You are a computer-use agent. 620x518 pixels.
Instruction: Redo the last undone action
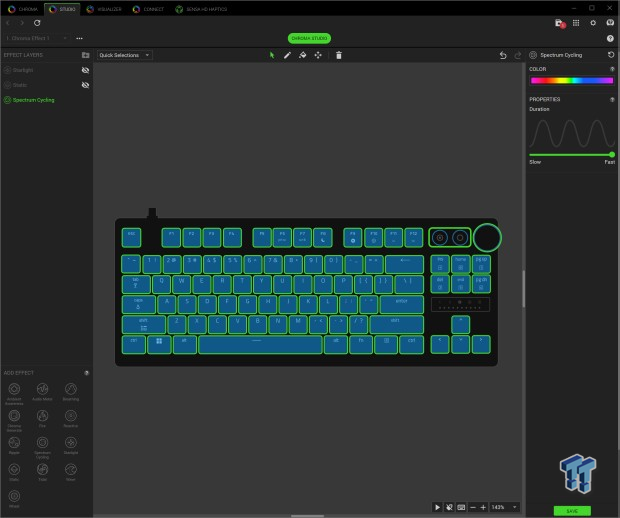(517, 55)
